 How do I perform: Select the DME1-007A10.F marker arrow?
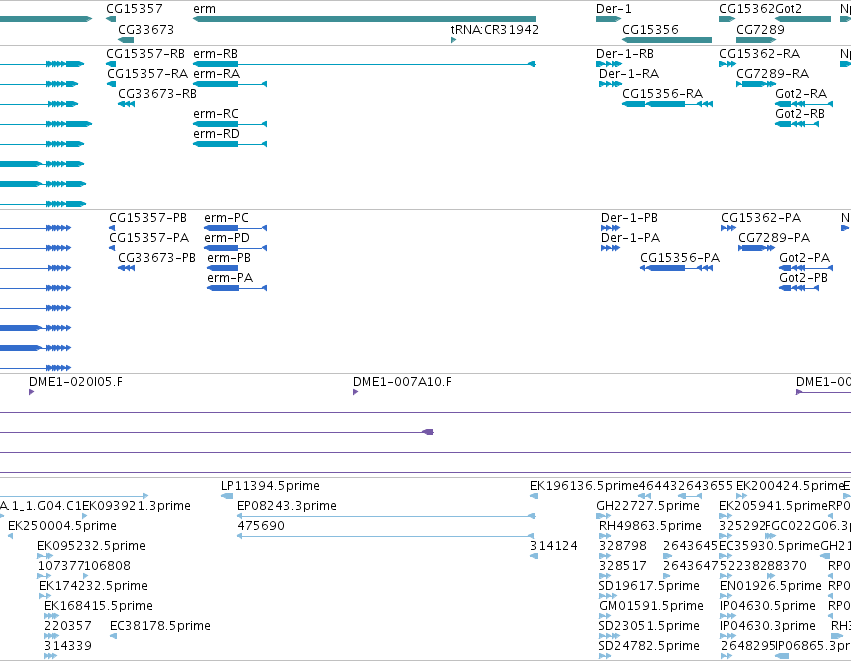tap(355, 392)
